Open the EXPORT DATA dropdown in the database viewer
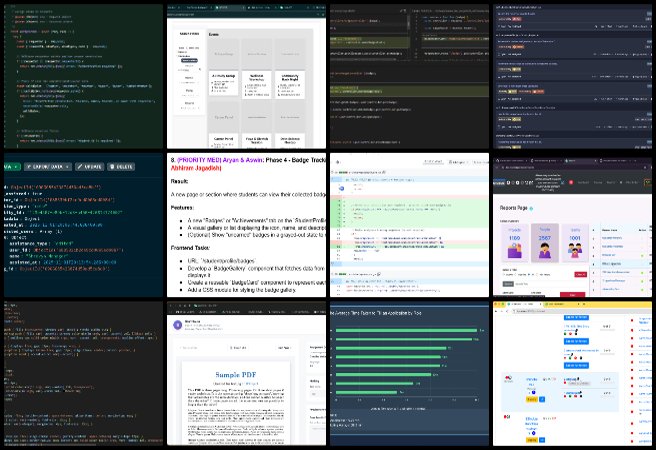Image resolution: width=656 pixels, height=450 pixels. coord(48,166)
